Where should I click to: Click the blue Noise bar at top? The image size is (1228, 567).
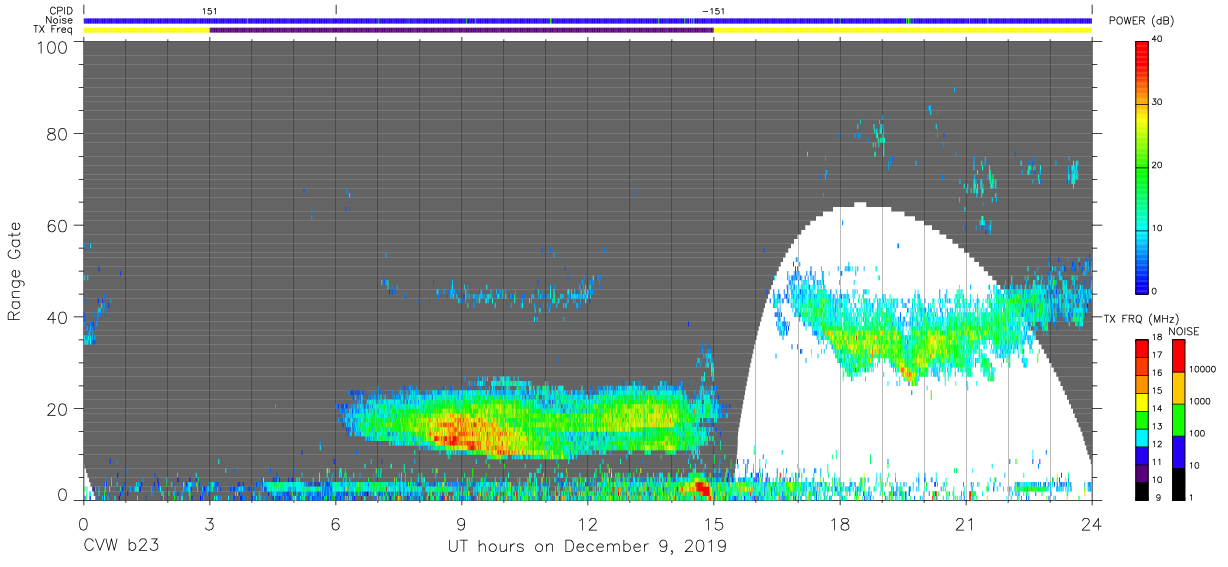[x=587, y=20]
